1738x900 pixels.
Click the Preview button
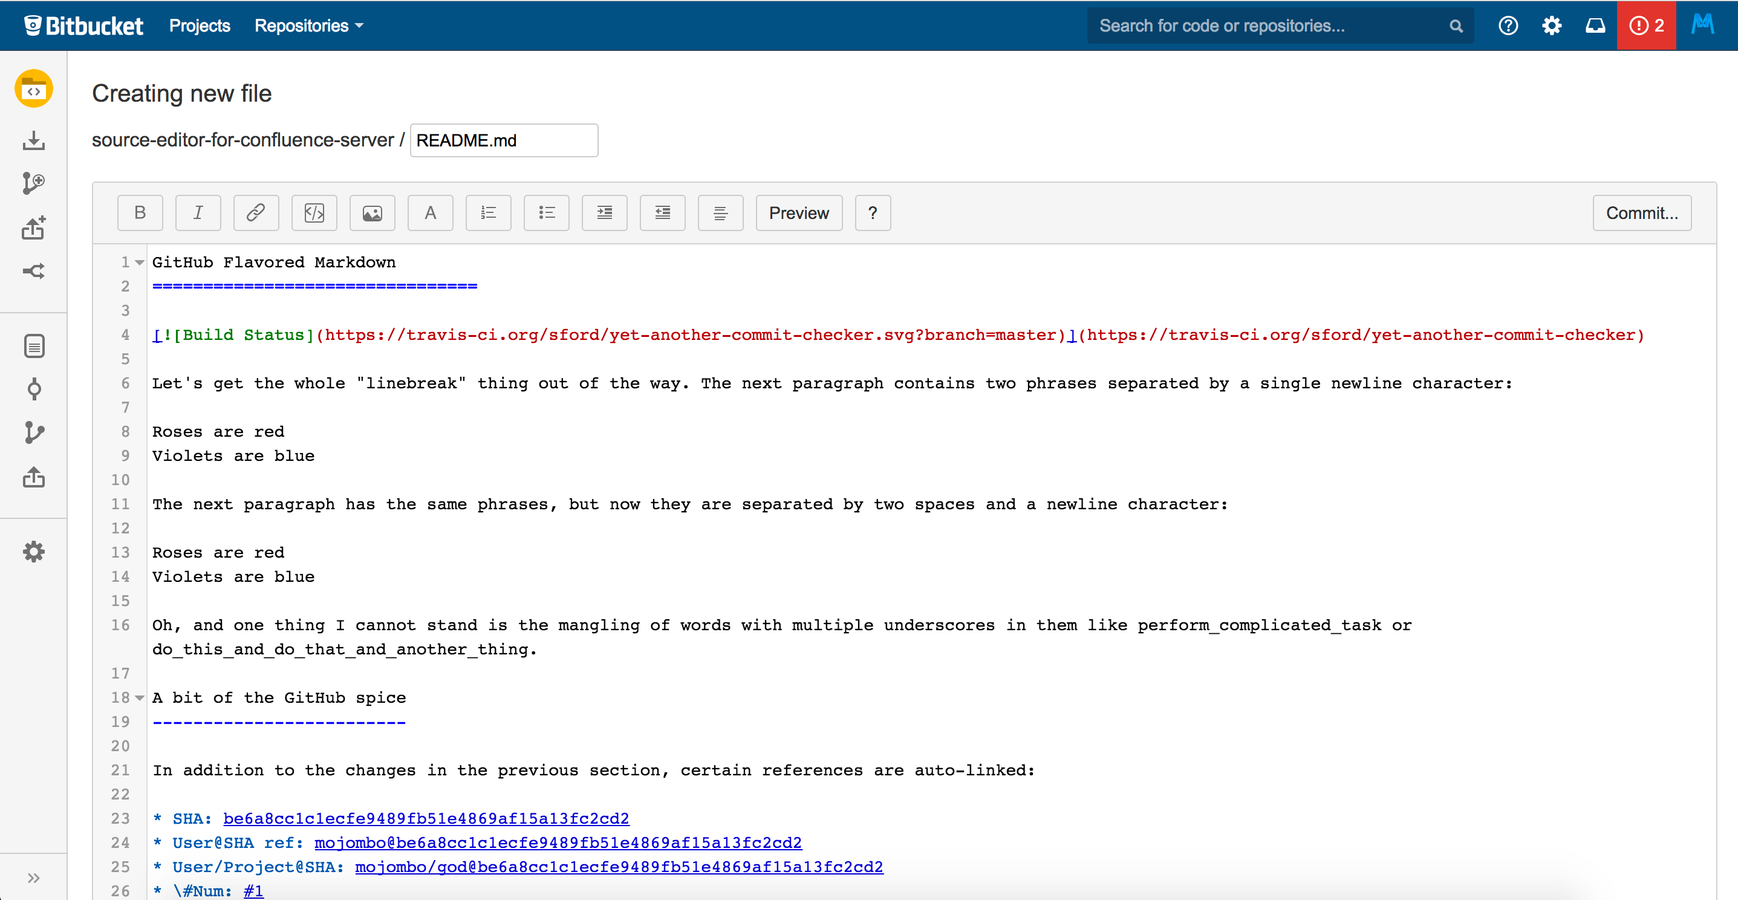[799, 213]
